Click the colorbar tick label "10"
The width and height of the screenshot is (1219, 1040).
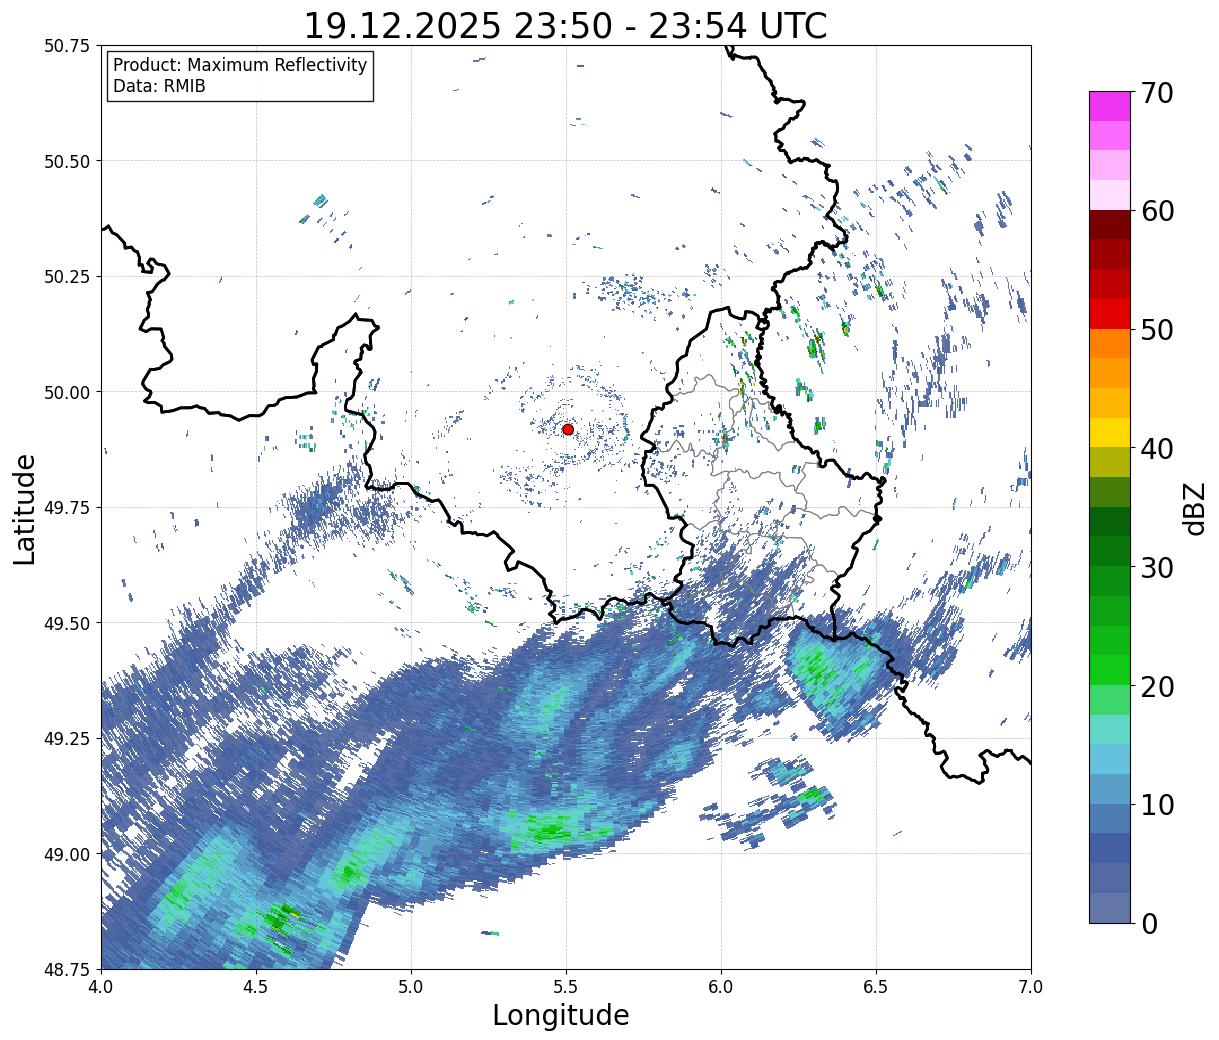point(1157,804)
